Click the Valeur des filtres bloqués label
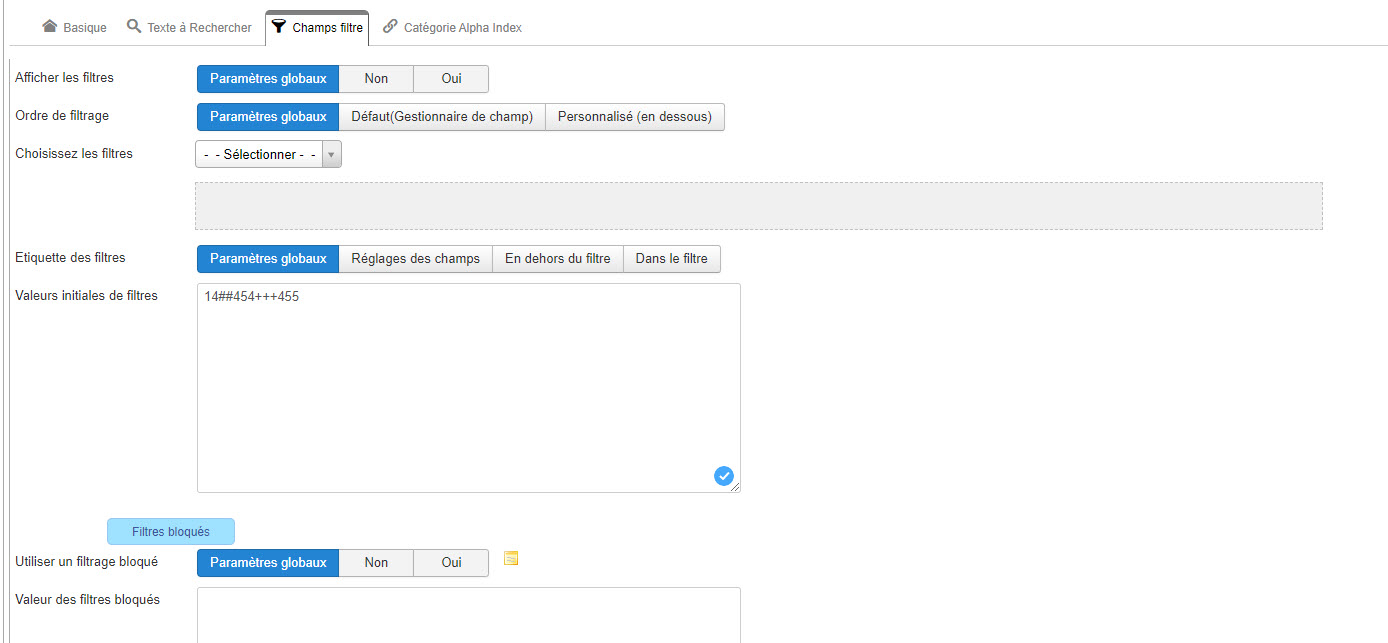The height and width of the screenshot is (643, 1388). (88, 599)
